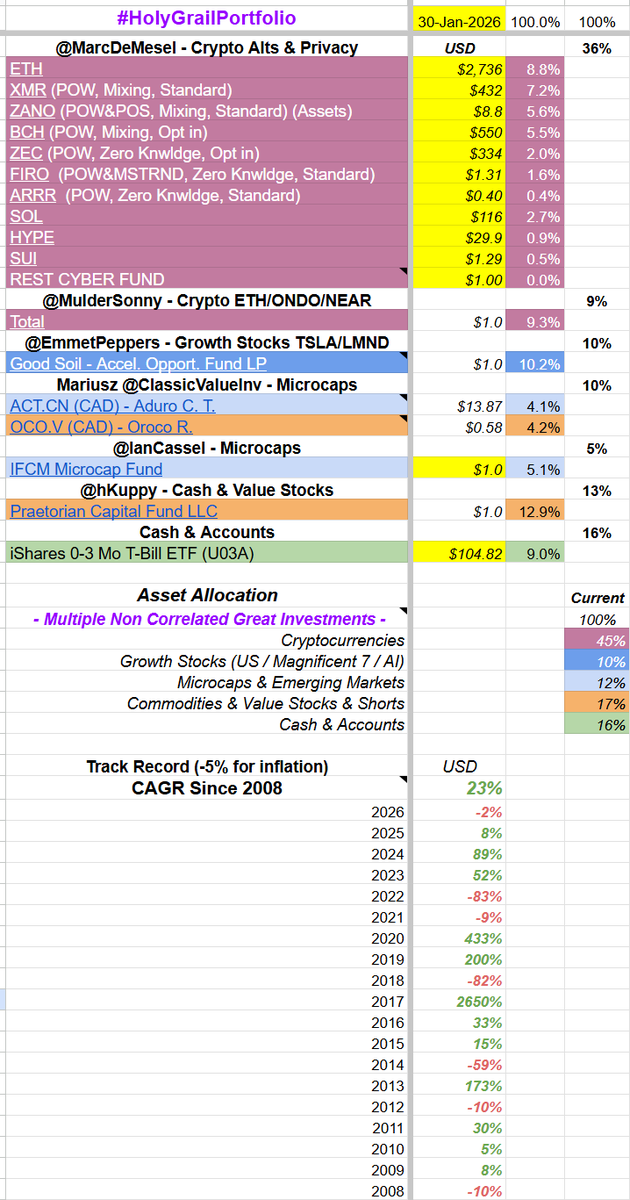This screenshot has width=630, height=1200.
Task: Select the Cryptocurrencies 45% colored cell
Action: point(598,640)
